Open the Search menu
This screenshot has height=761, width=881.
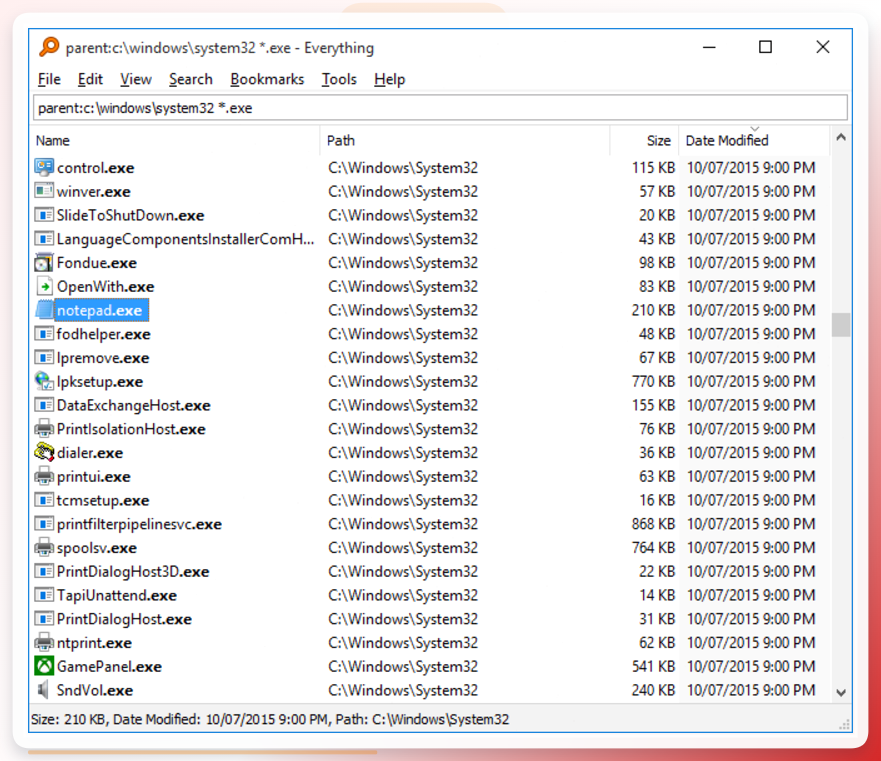[x=190, y=79]
